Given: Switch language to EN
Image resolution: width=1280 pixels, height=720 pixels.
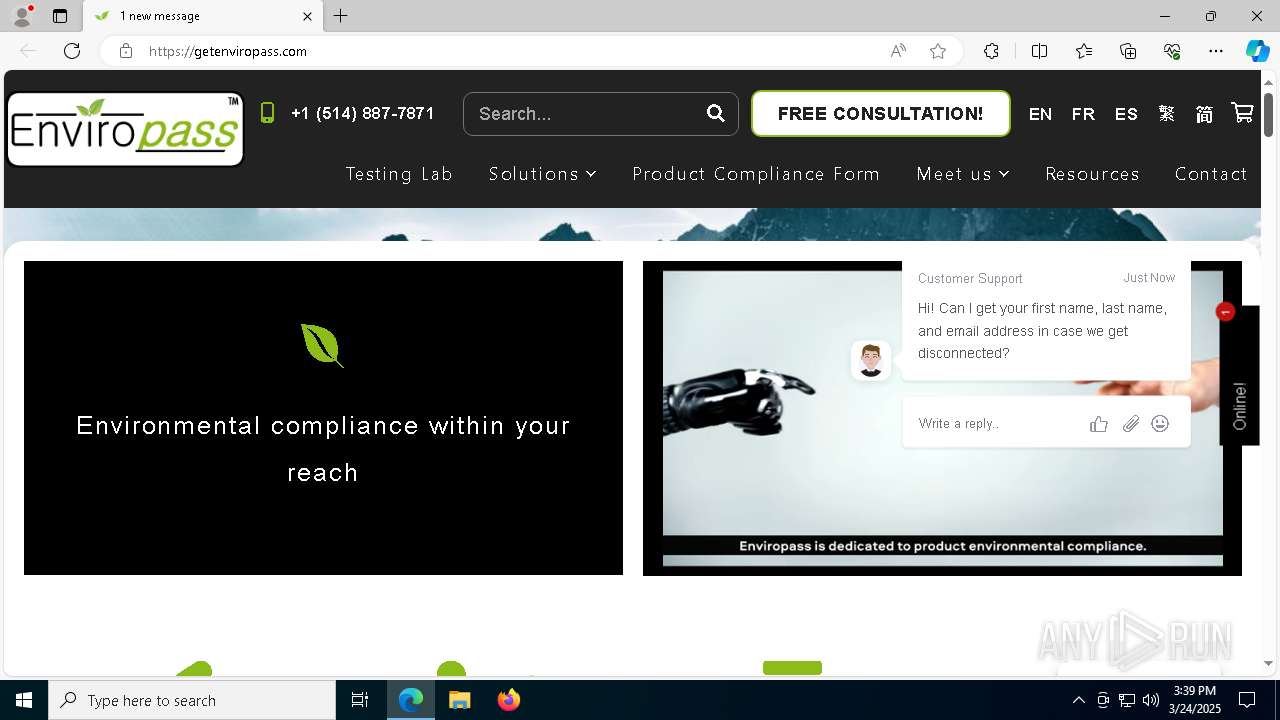Looking at the screenshot, I should 1040,114.
